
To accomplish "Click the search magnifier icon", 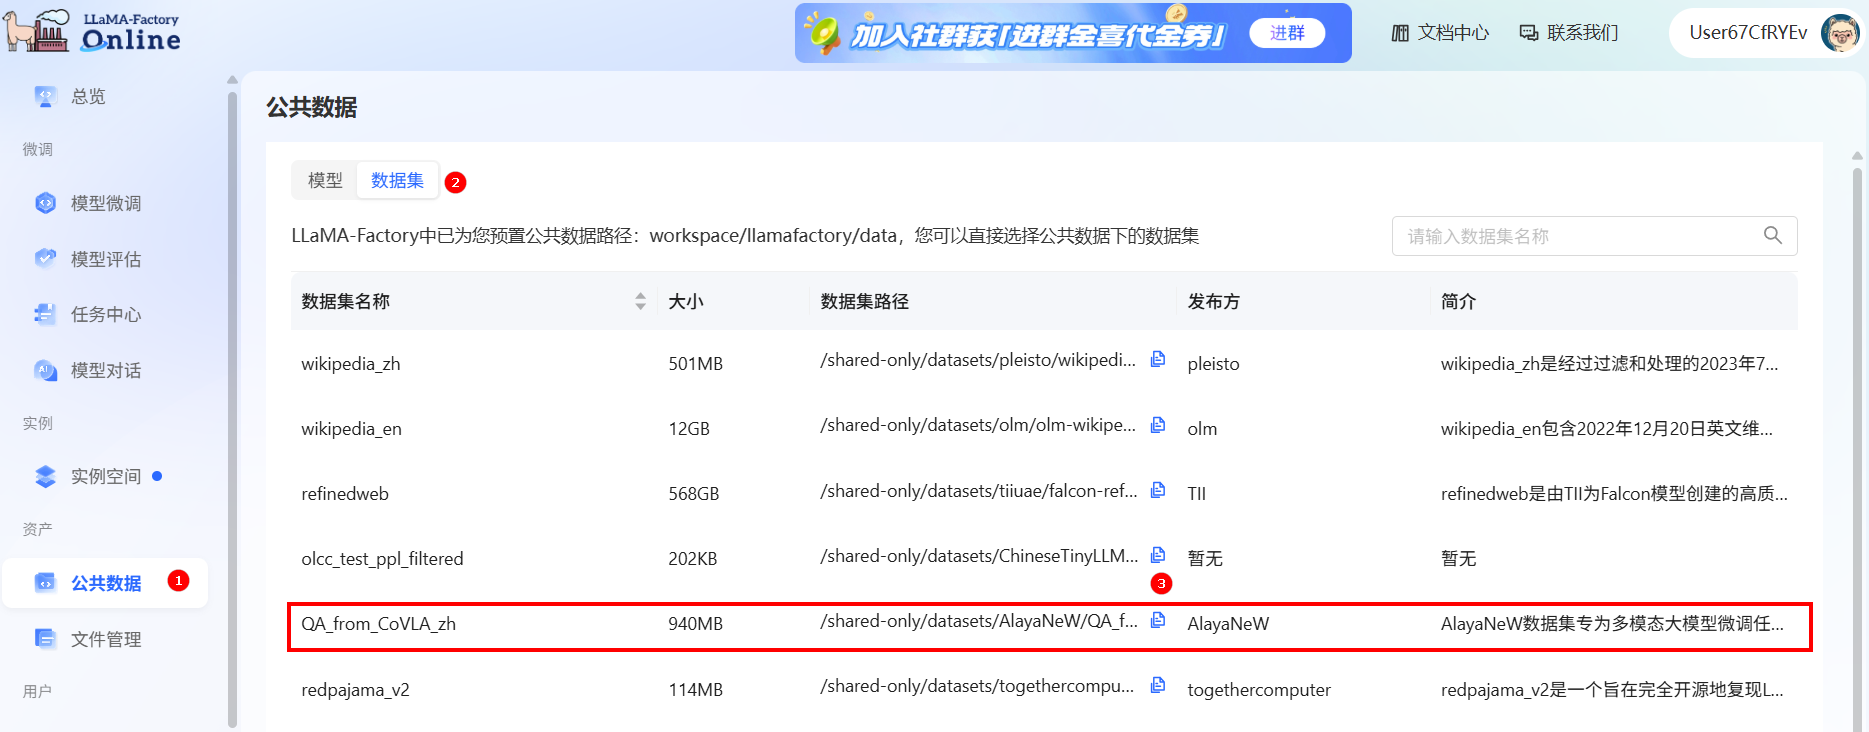I will (1772, 236).
